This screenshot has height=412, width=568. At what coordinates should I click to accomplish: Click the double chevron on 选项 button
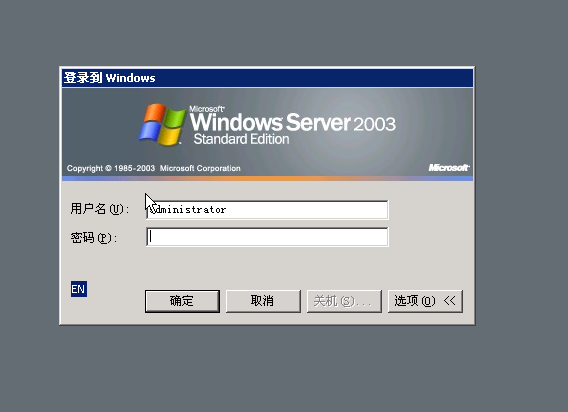click(x=450, y=300)
